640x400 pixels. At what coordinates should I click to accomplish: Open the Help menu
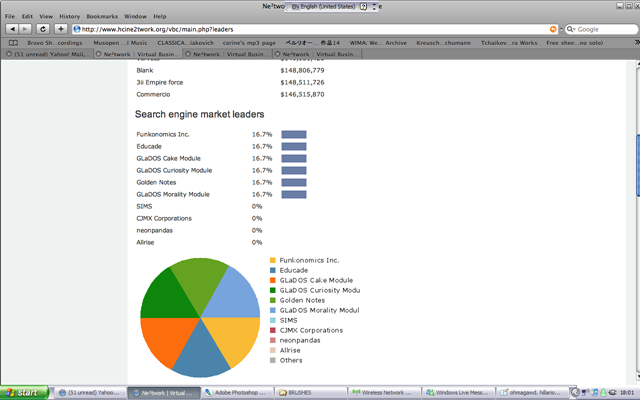(x=160, y=16)
